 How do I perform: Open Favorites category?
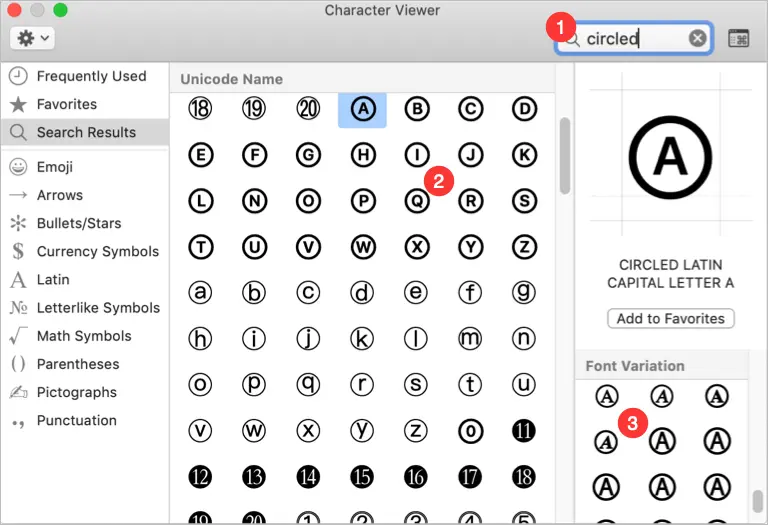point(85,104)
